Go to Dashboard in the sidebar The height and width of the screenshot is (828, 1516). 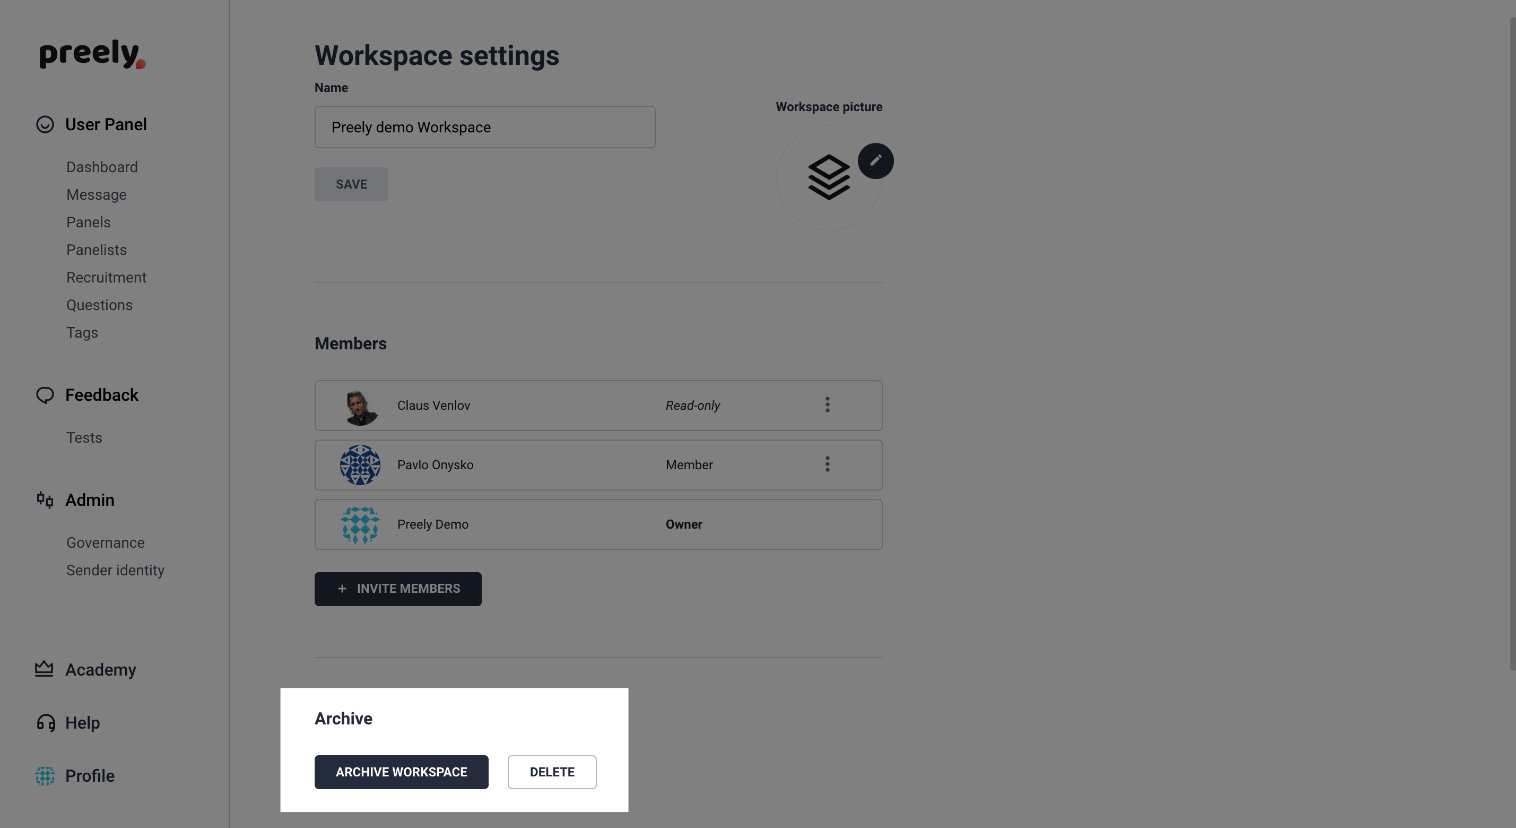click(102, 167)
